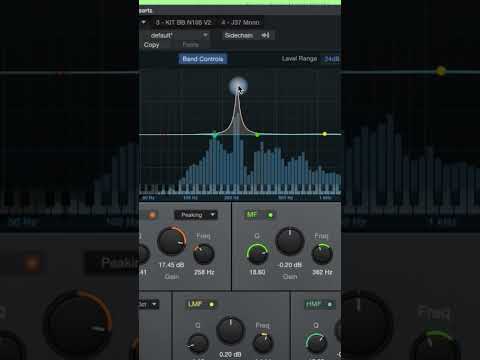Click the MF band Freq knob
Viewport: 480px width, 360px height.
tap(322, 254)
